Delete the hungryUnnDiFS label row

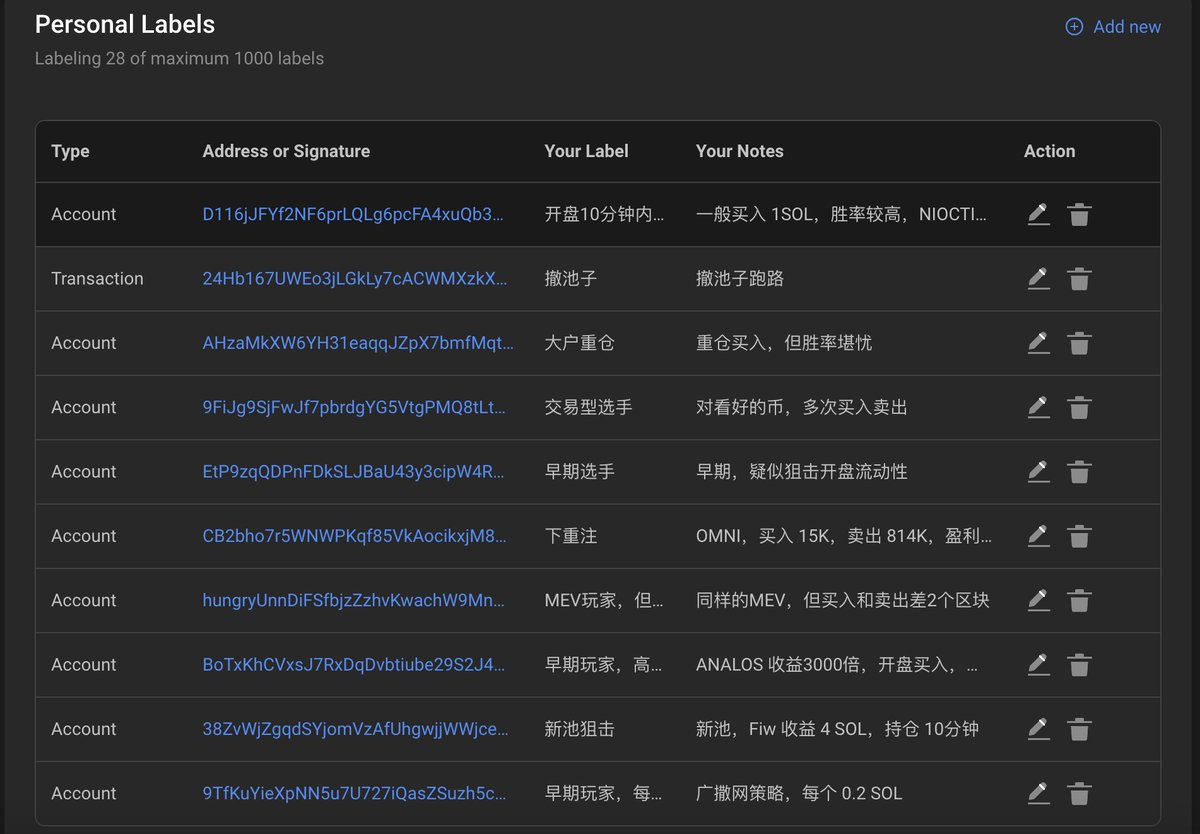point(1079,600)
